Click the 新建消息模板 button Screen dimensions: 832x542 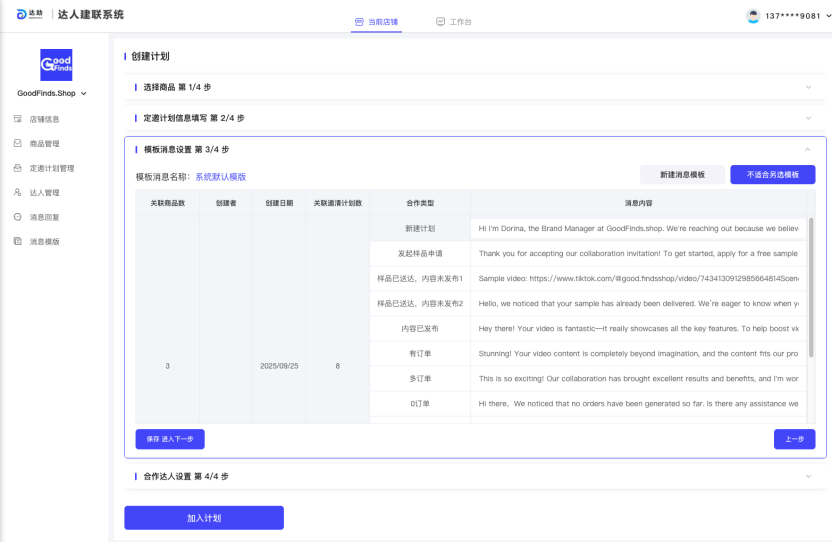(682, 174)
